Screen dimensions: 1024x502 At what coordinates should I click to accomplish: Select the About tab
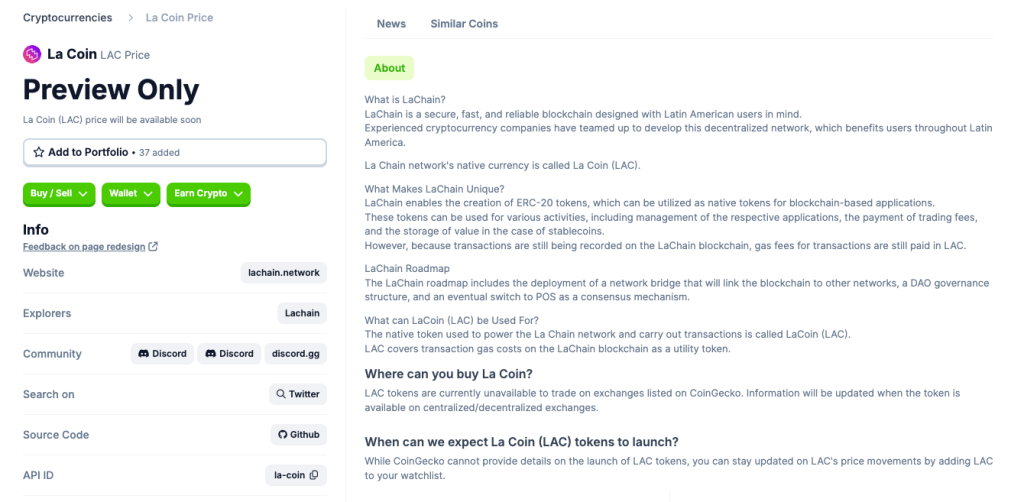389,68
